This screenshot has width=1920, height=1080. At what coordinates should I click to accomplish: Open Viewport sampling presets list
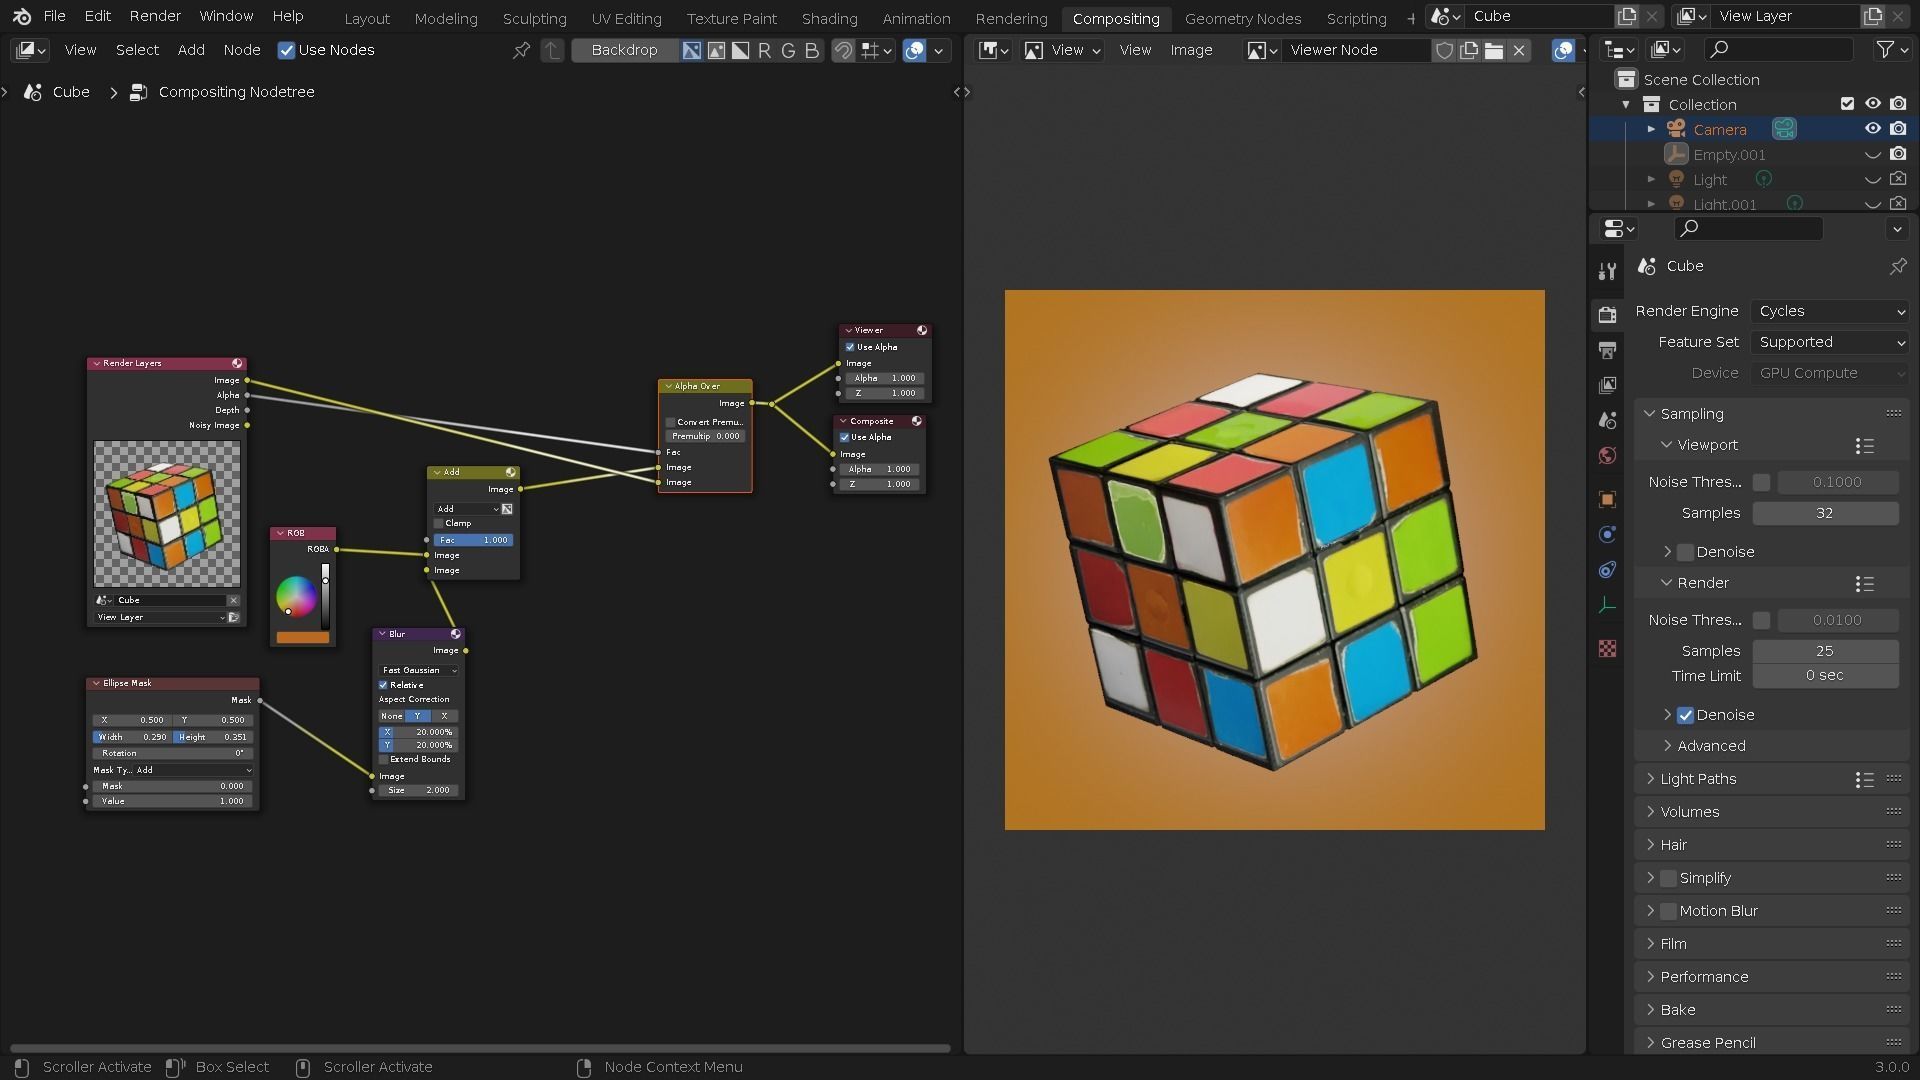pyautogui.click(x=1864, y=446)
